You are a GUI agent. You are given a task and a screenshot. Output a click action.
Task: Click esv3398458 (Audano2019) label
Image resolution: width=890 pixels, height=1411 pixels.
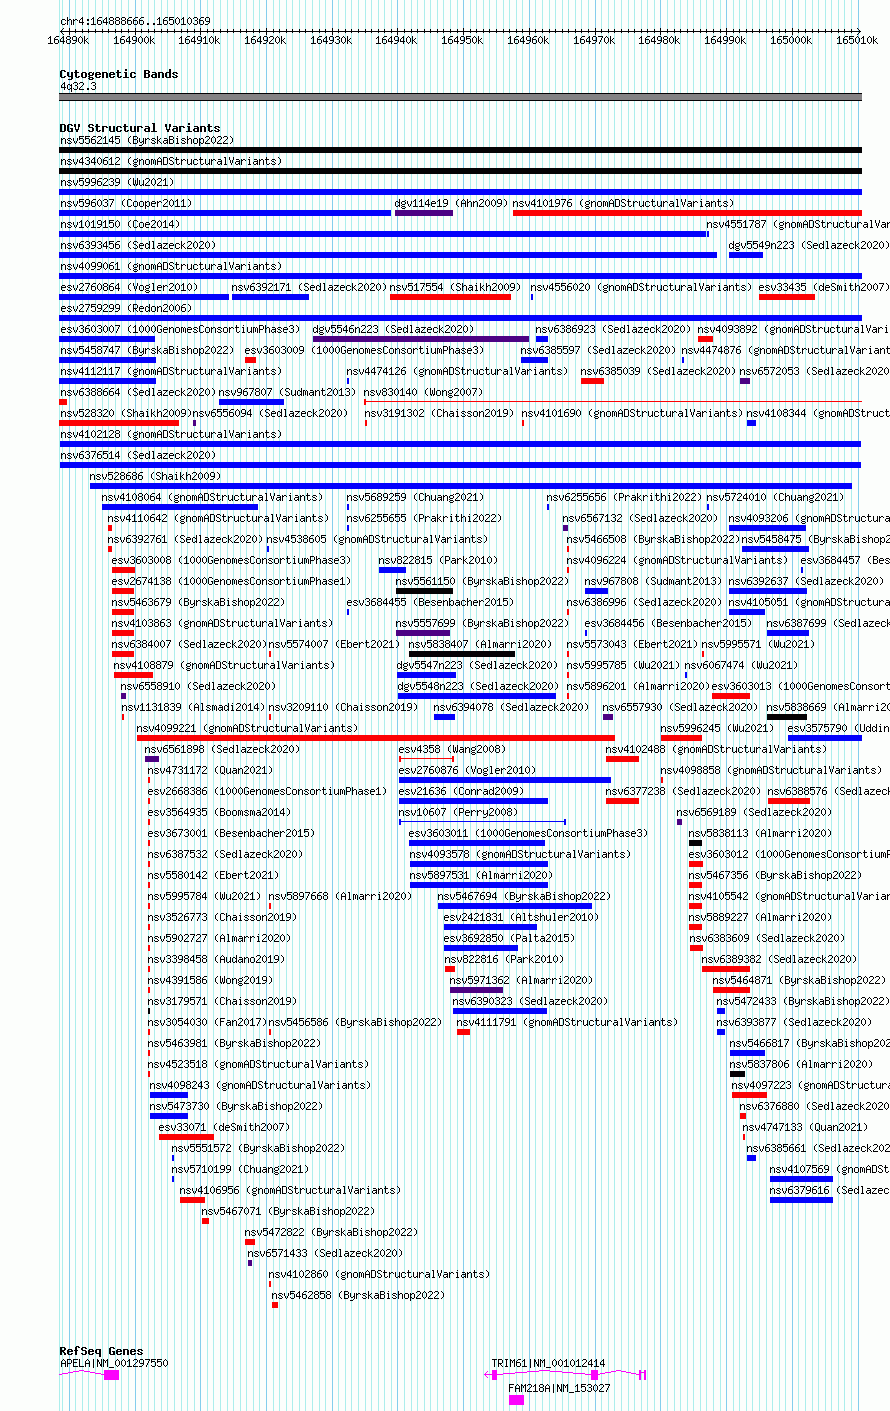pos(216,959)
